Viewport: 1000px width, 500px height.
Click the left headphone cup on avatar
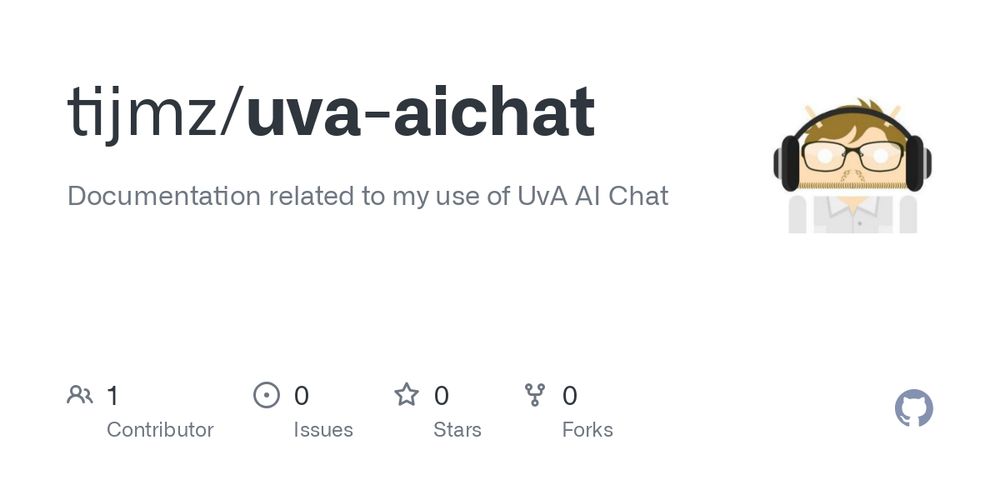[788, 163]
